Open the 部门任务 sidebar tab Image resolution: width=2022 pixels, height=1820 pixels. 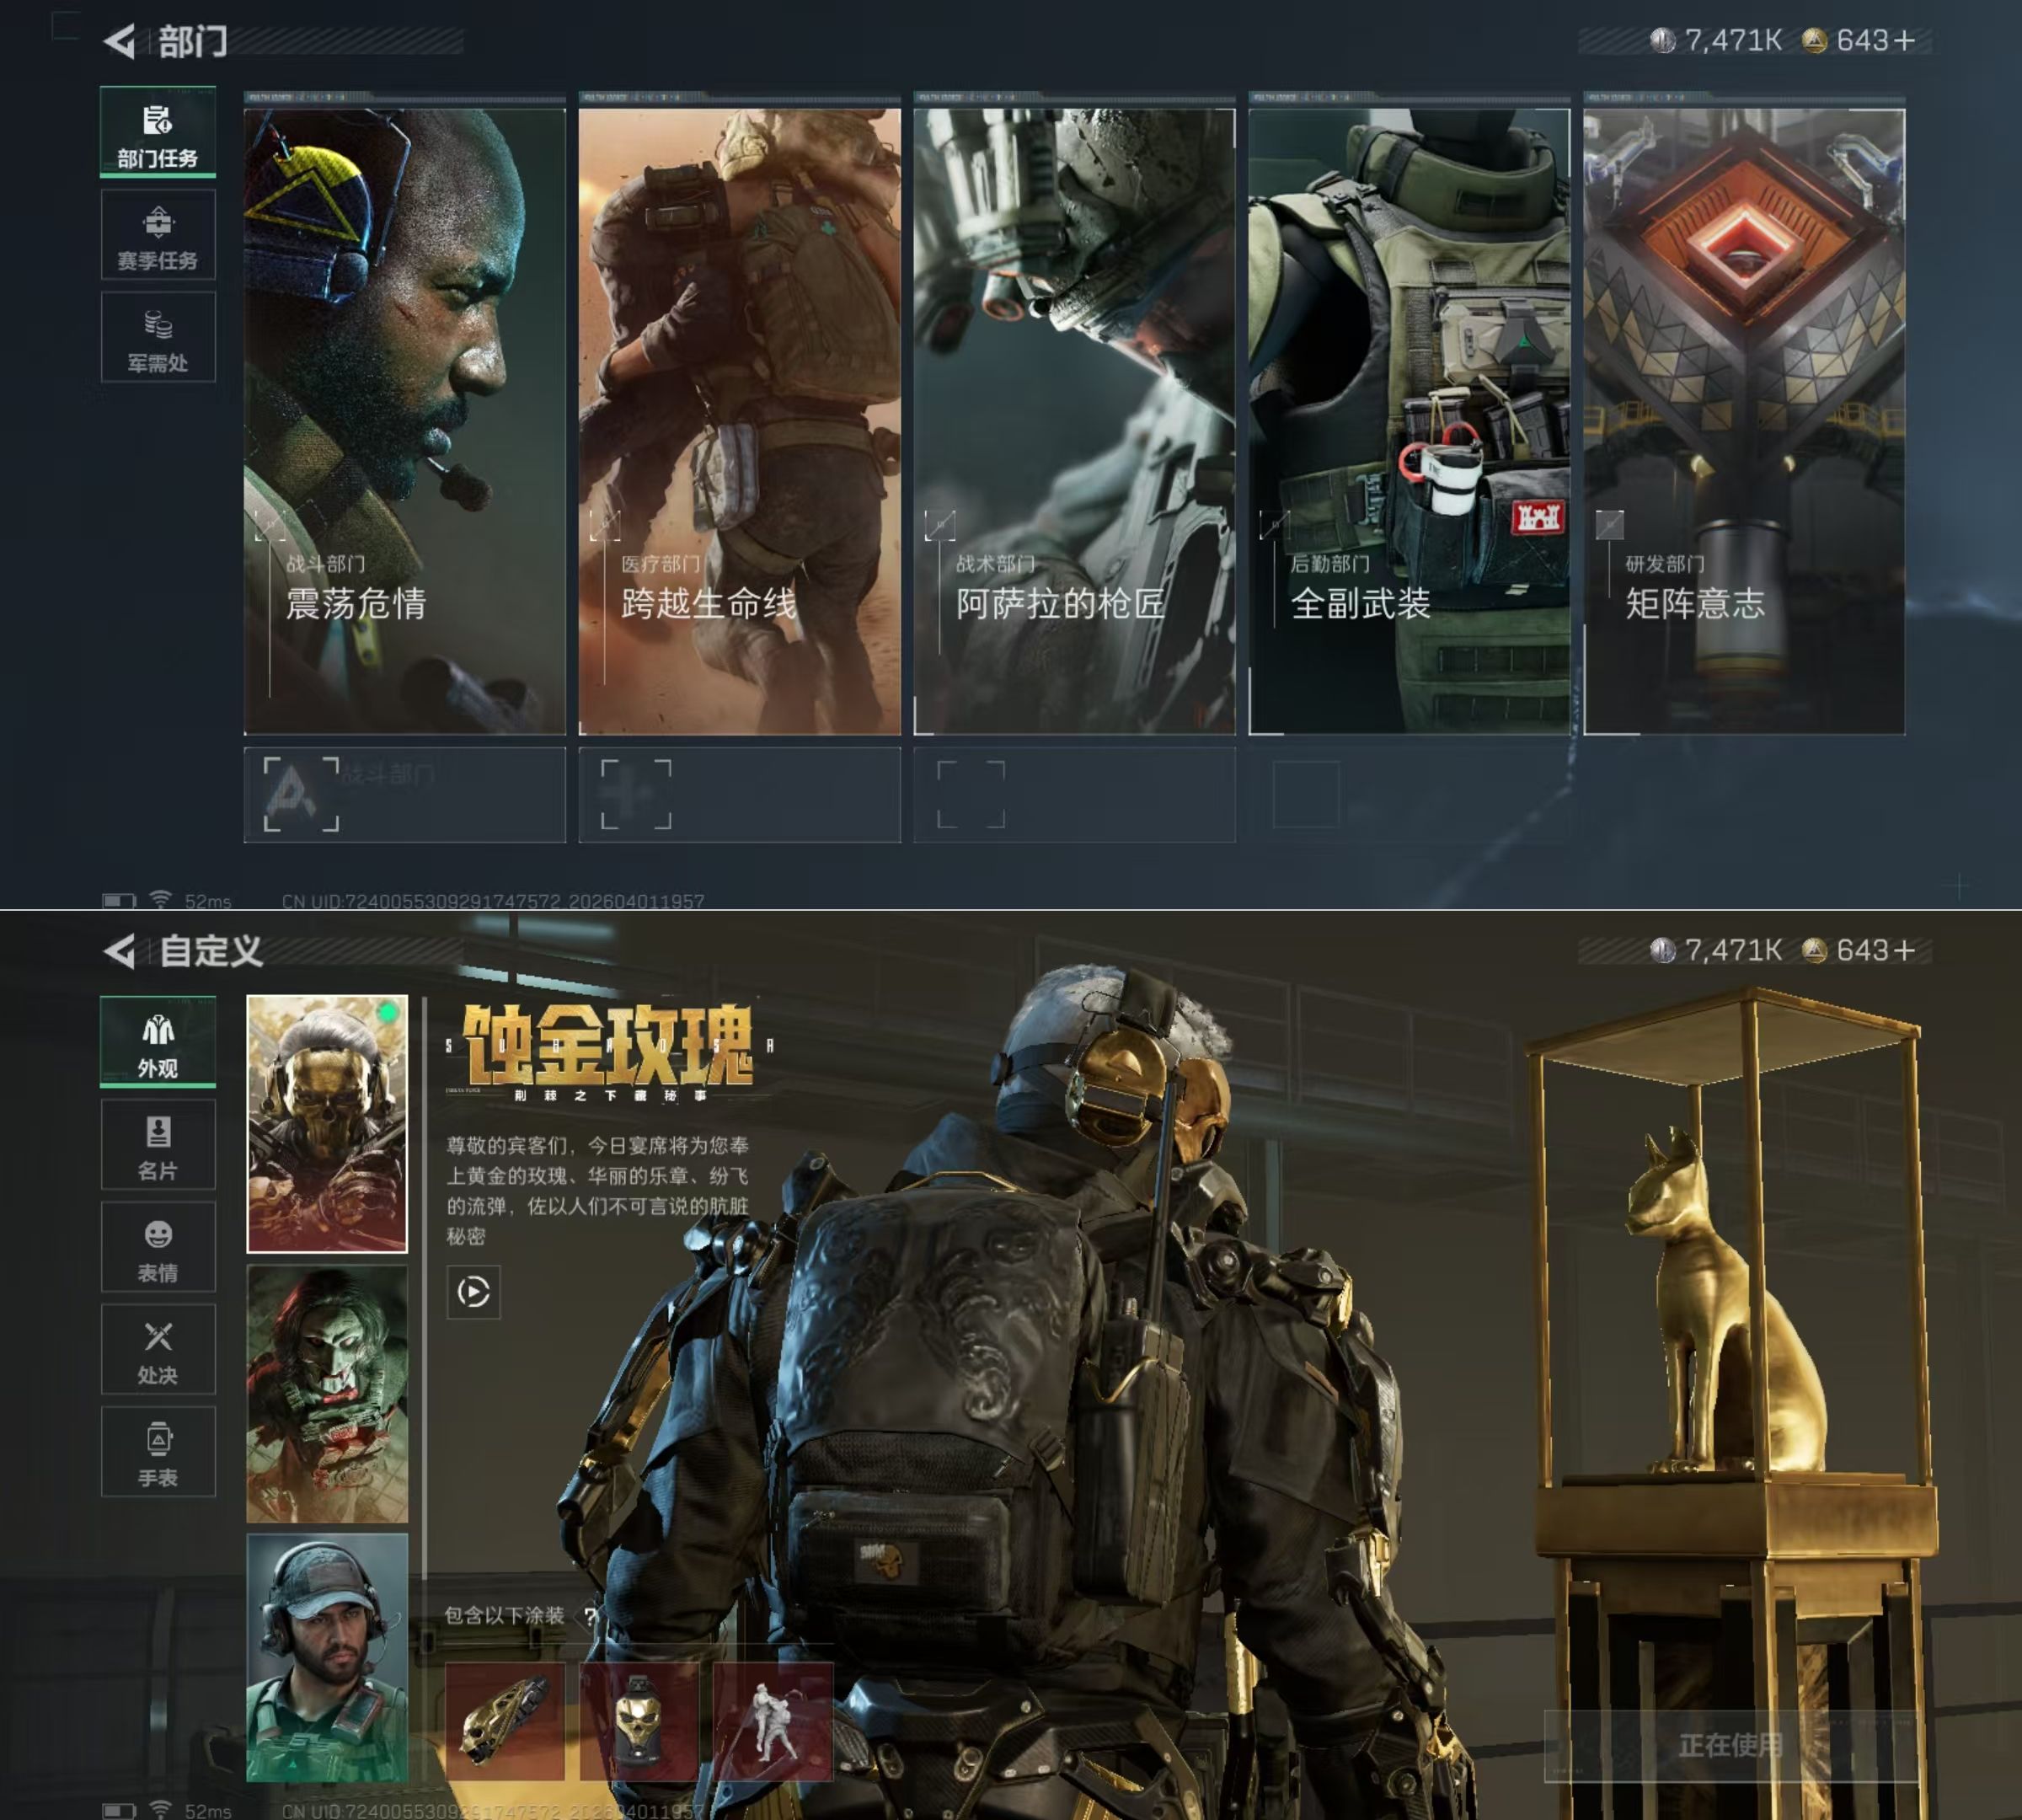pos(158,133)
